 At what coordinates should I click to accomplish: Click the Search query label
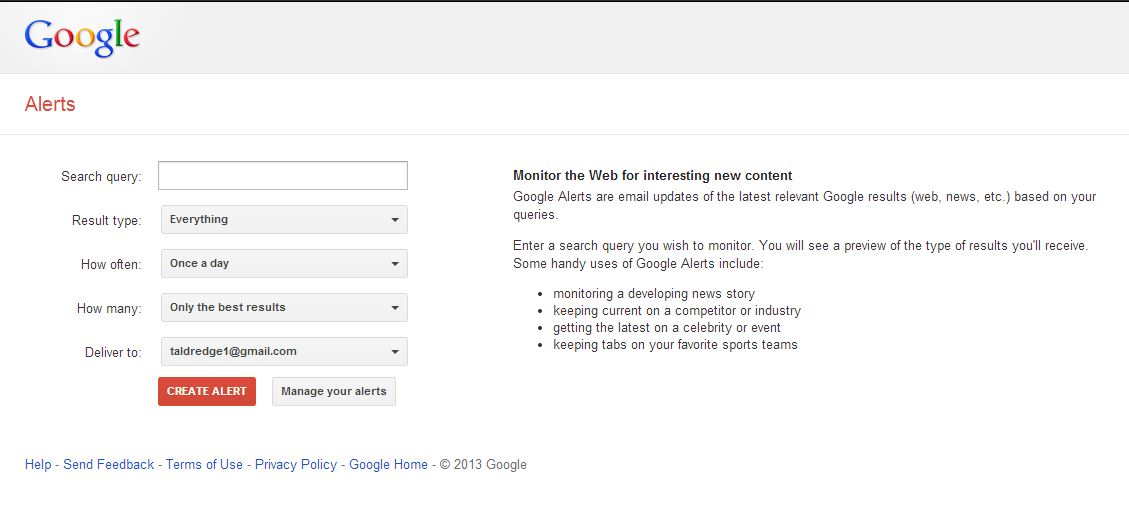101,176
